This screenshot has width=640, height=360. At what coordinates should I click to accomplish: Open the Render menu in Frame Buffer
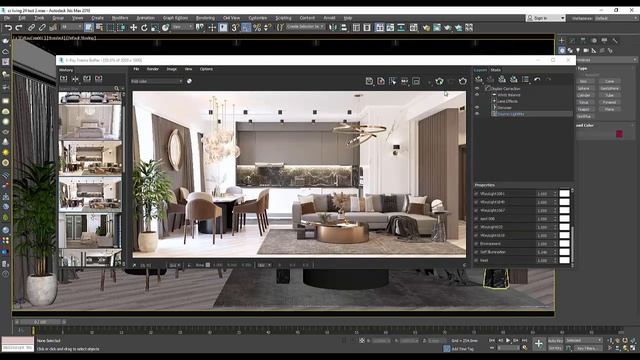click(153, 69)
